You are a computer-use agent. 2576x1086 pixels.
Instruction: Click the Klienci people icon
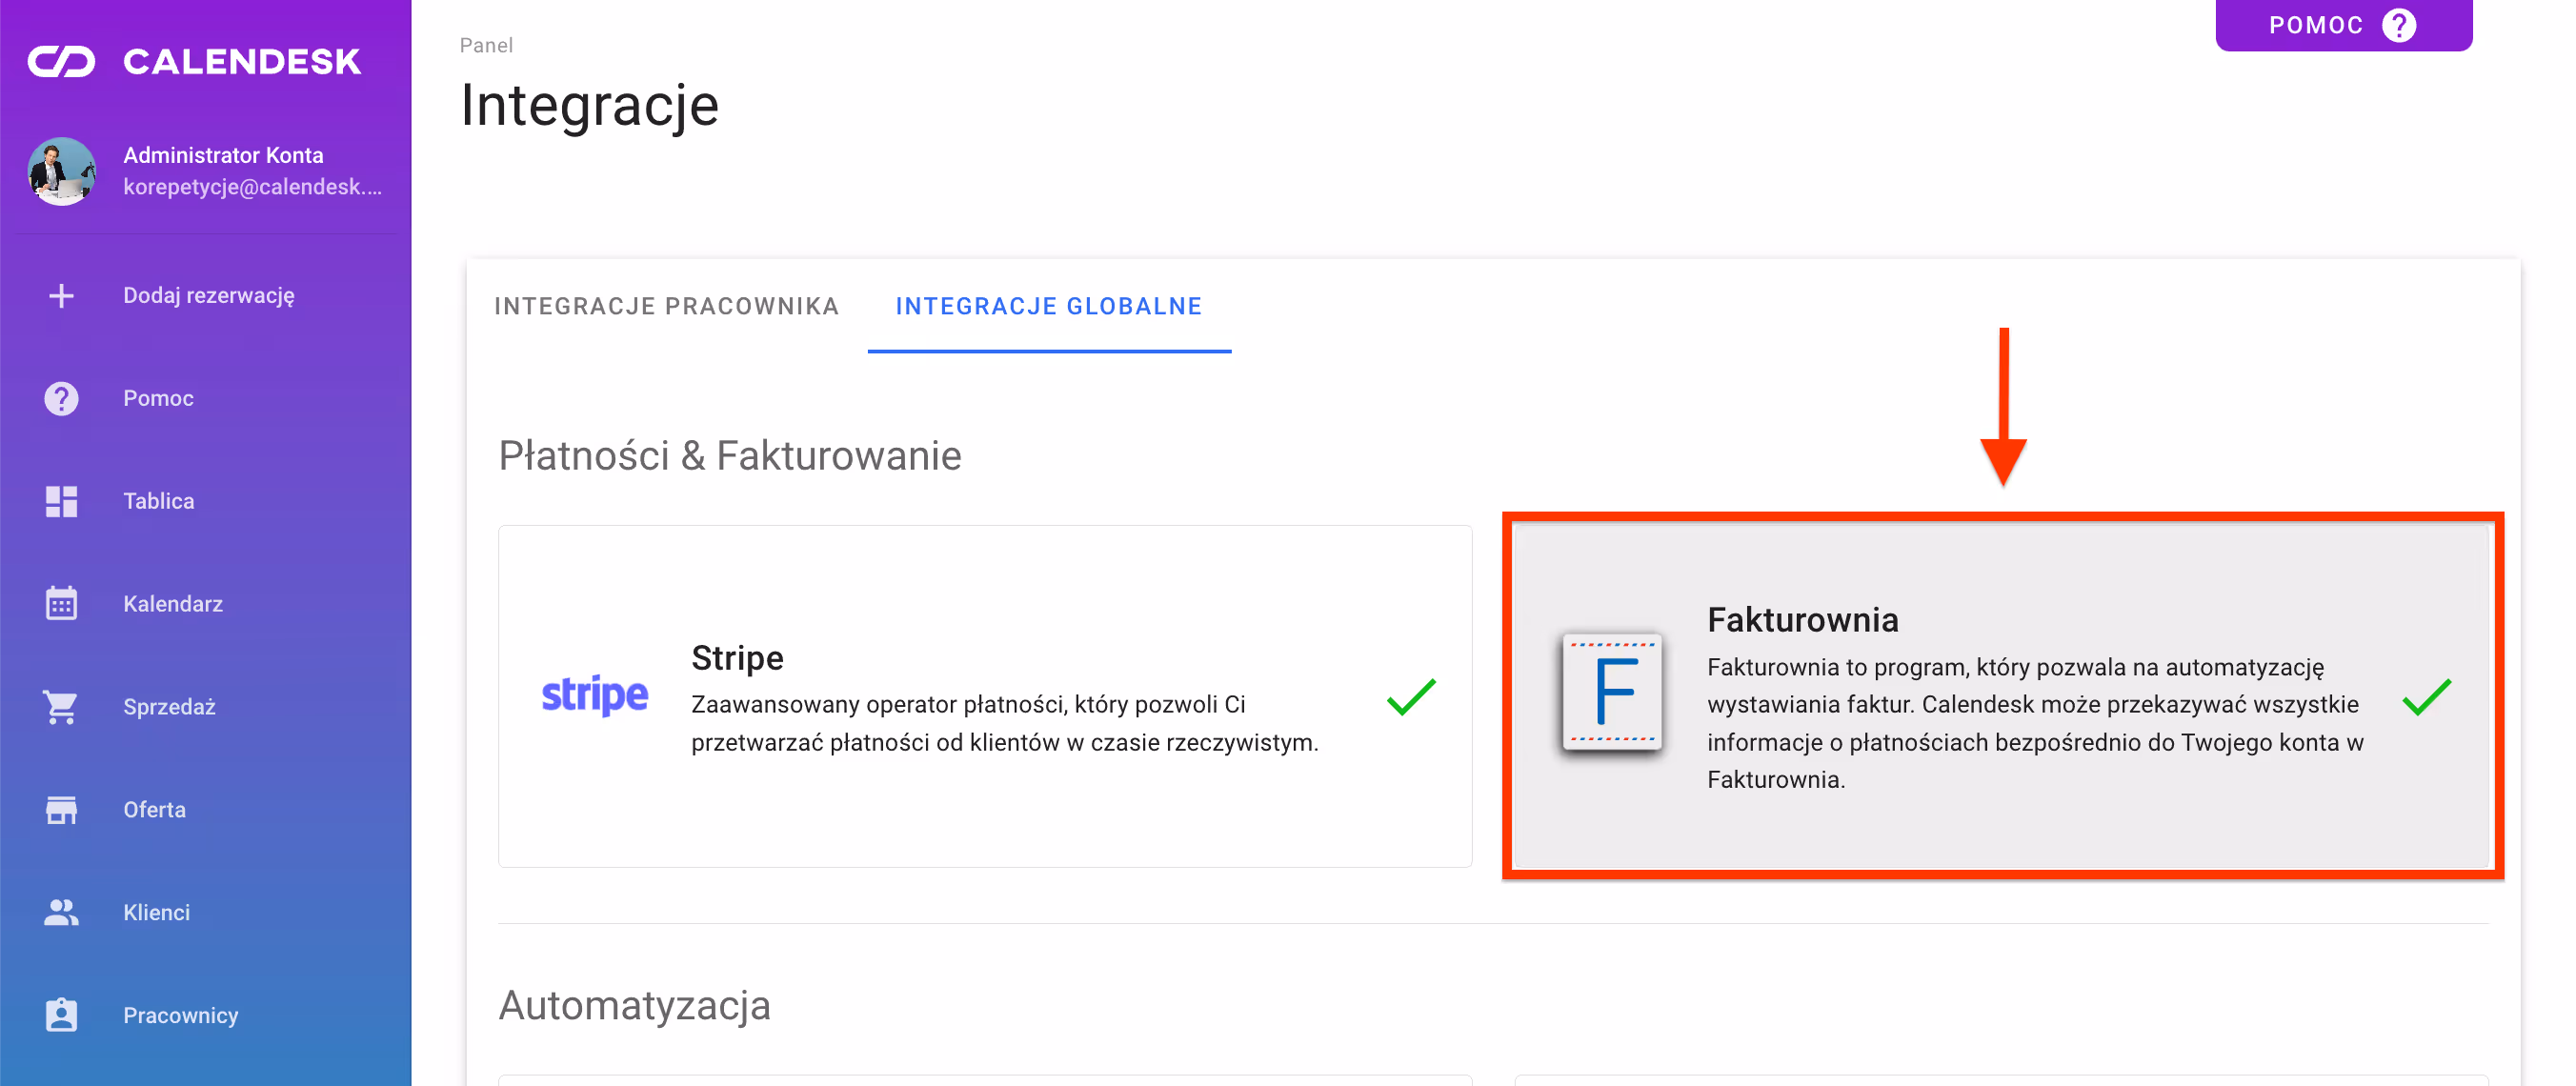click(x=61, y=911)
